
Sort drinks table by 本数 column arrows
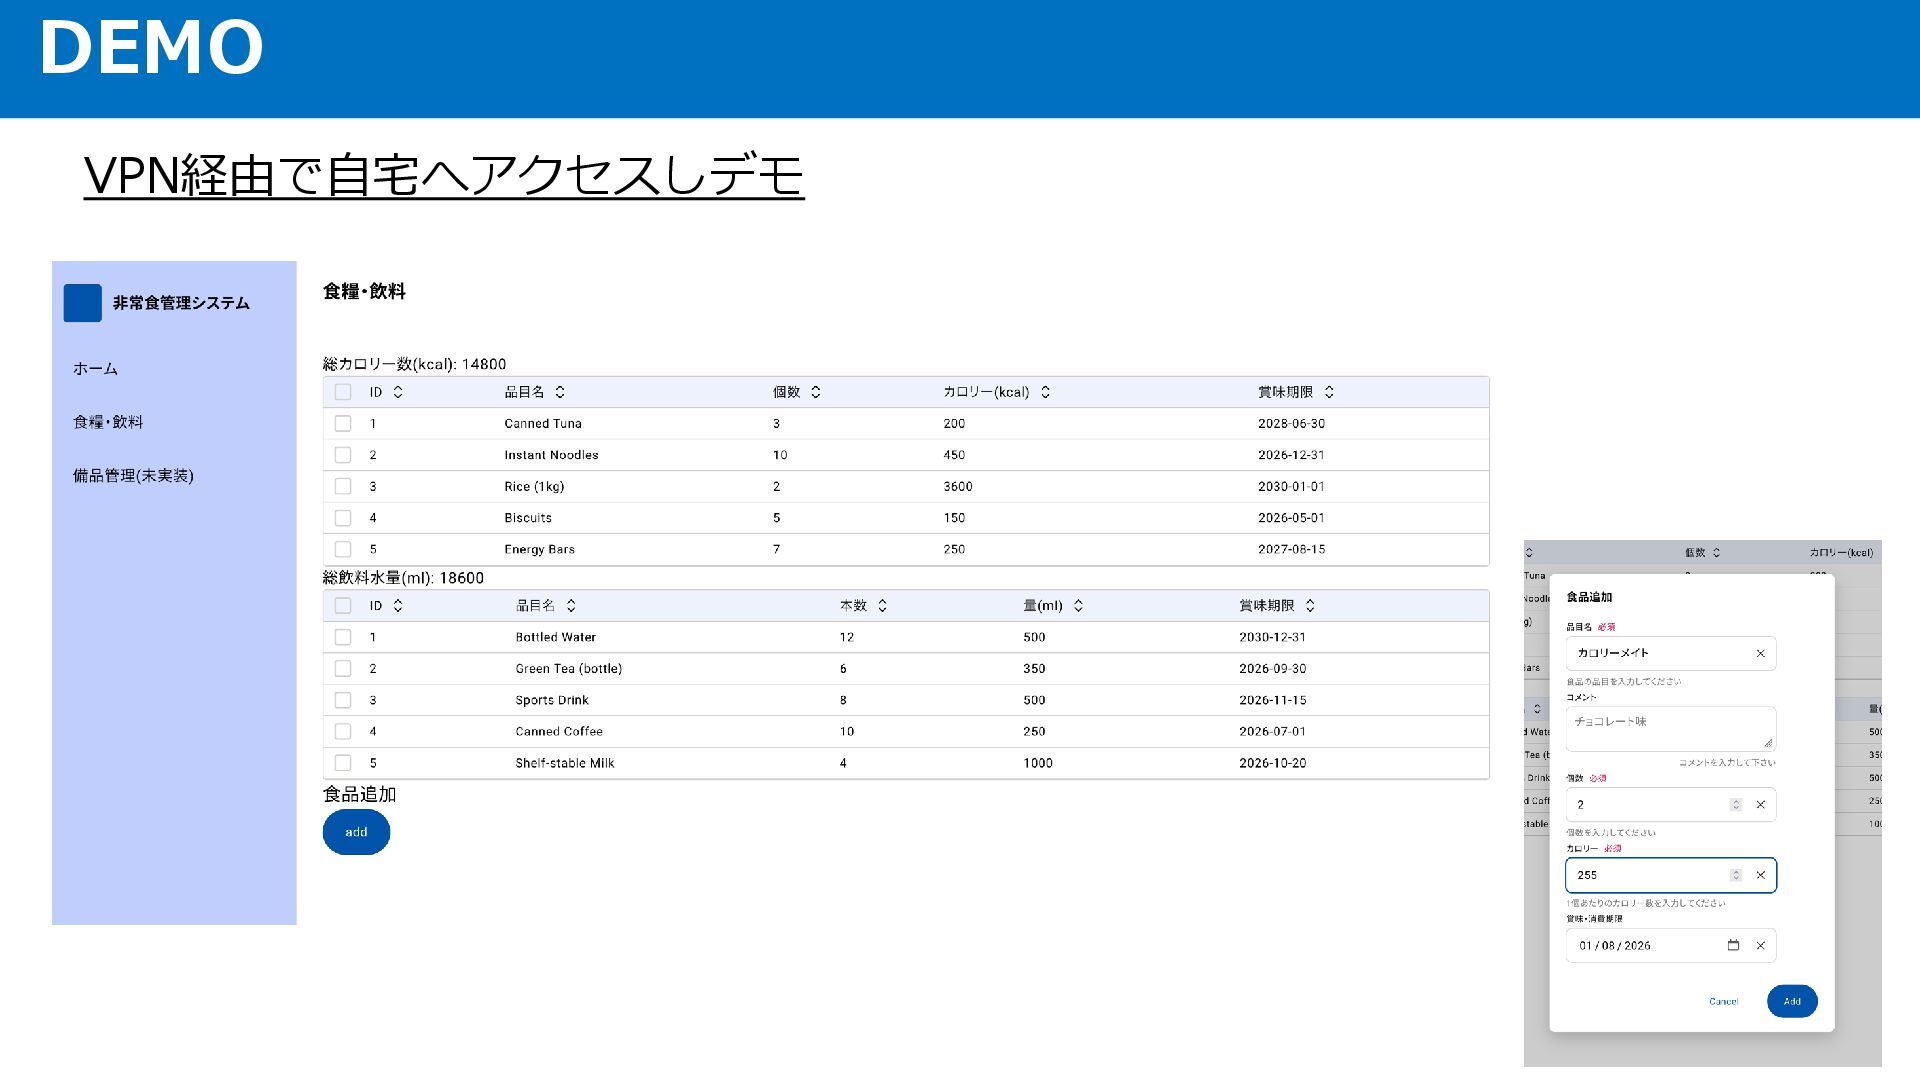click(882, 606)
